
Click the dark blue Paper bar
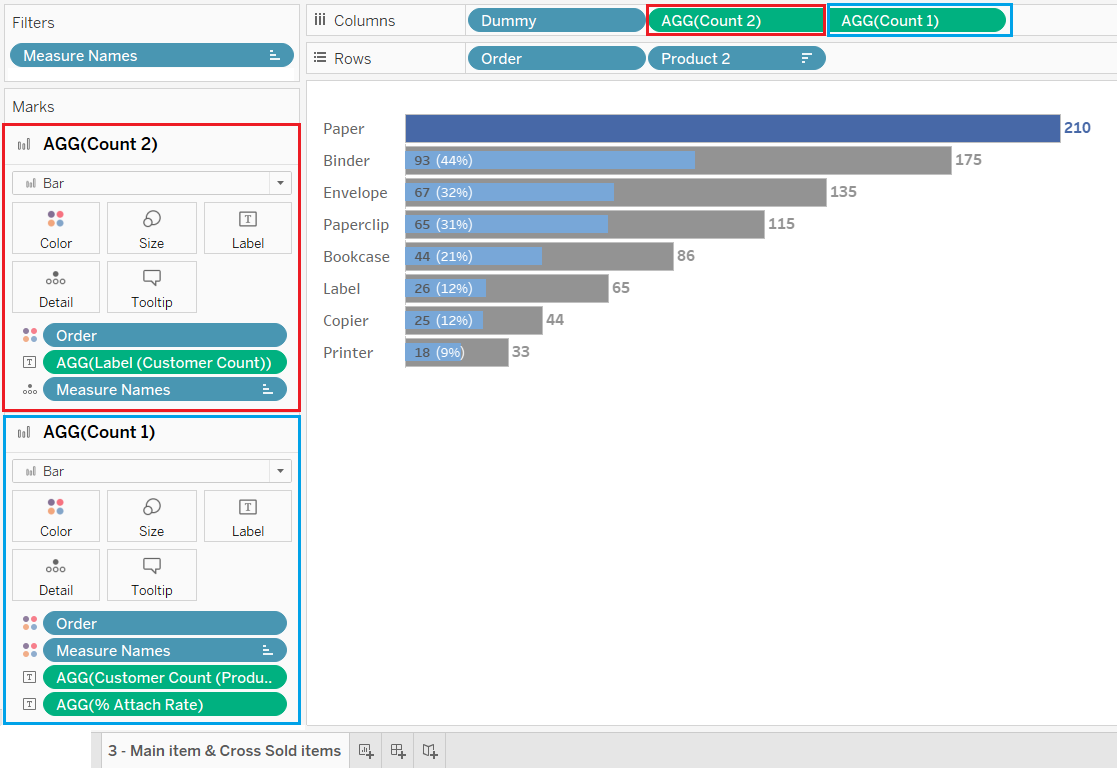pyautogui.click(x=732, y=128)
